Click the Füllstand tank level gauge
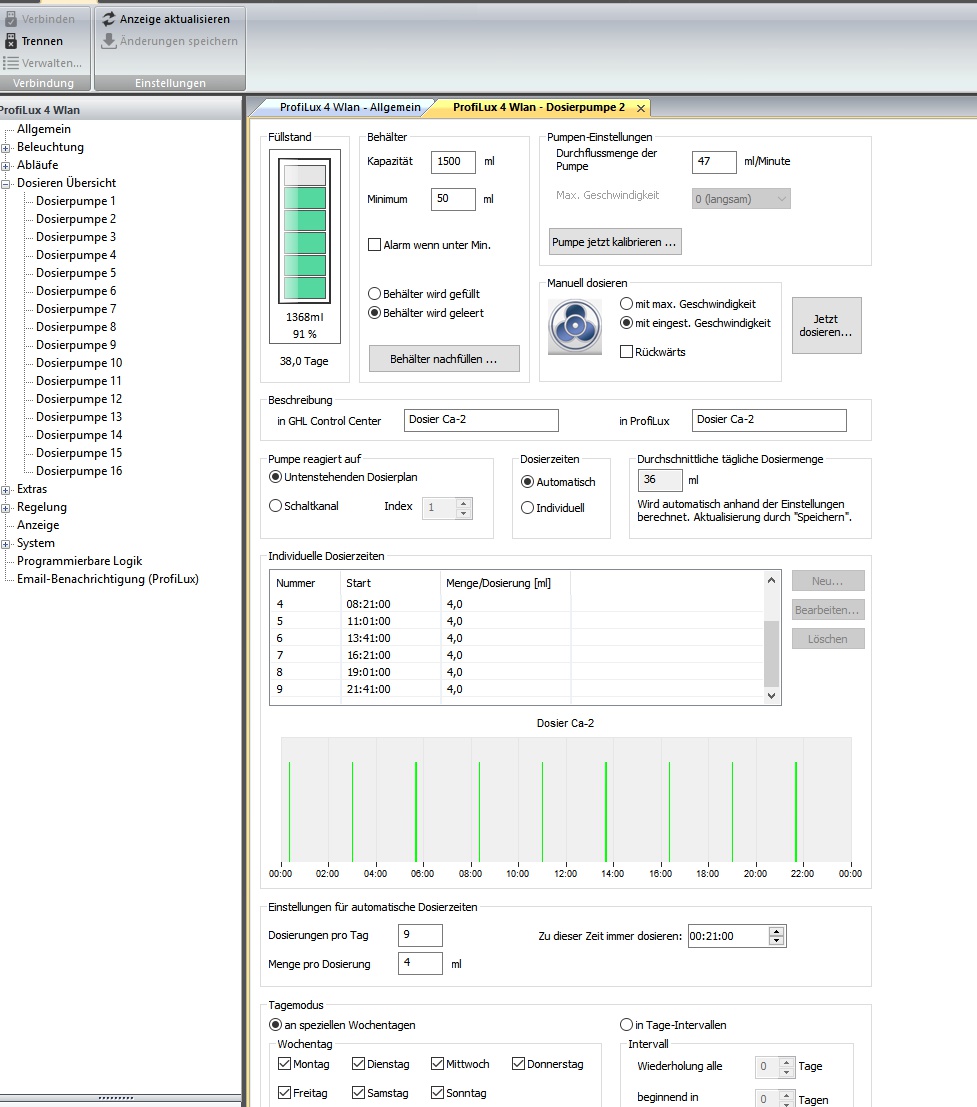The width and height of the screenshot is (977, 1107). [x=305, y=232]
